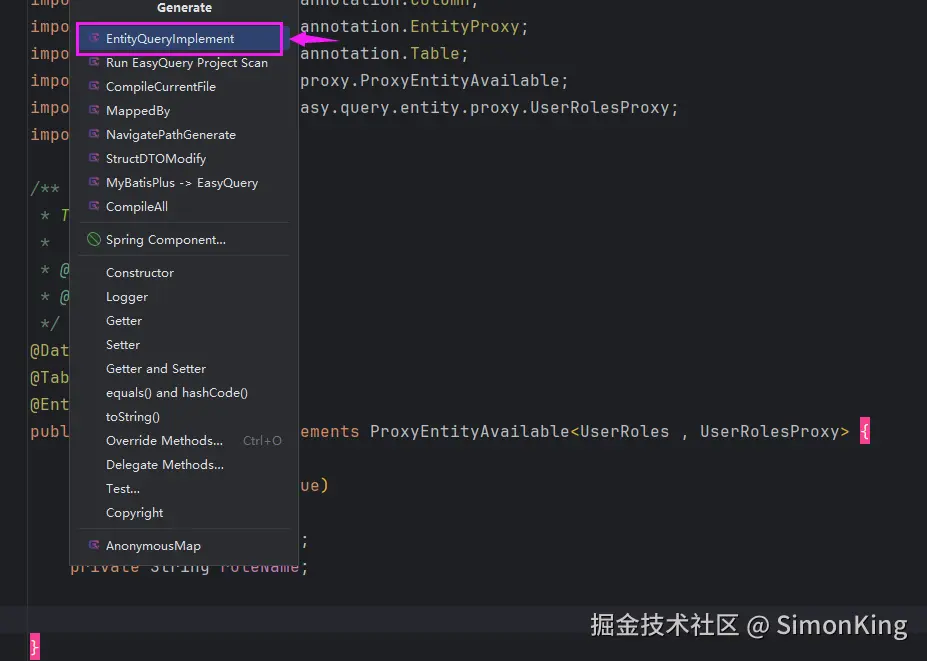927x661 pixels.
Task: Select CompileCurrentFile menu entry
Action: pyautogui.click(x=184, y=87)
